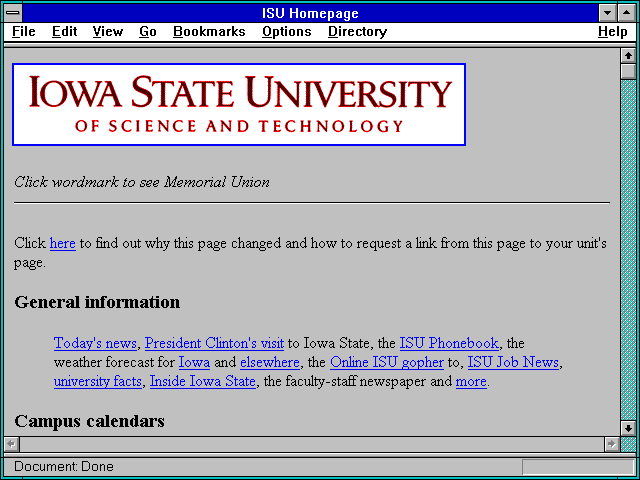Click the status bar progress indicator box
Screen dimensions: 640x480
578,466
